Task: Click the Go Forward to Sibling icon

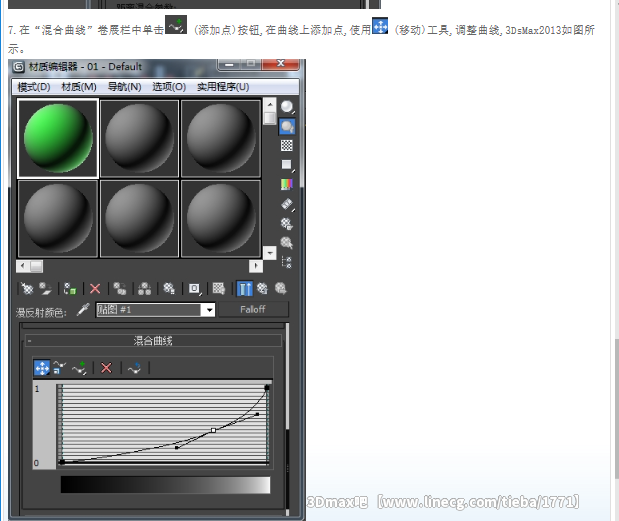Action: coord(281,289)
